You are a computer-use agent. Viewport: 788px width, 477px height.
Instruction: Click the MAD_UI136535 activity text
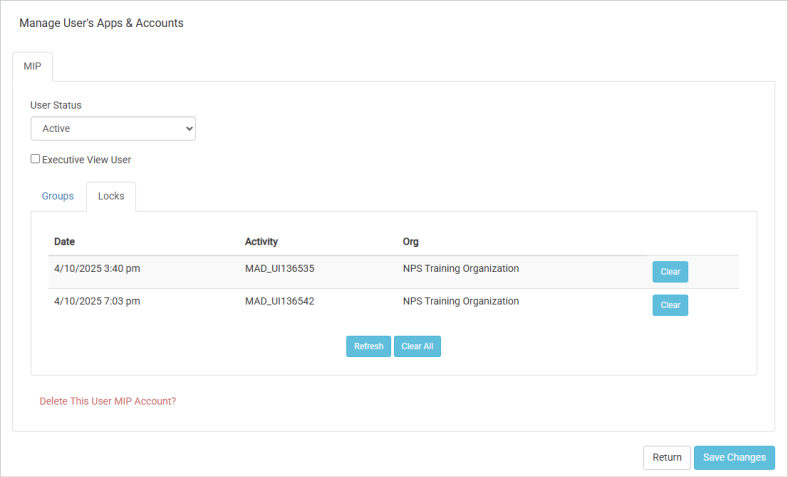point(279,268)
